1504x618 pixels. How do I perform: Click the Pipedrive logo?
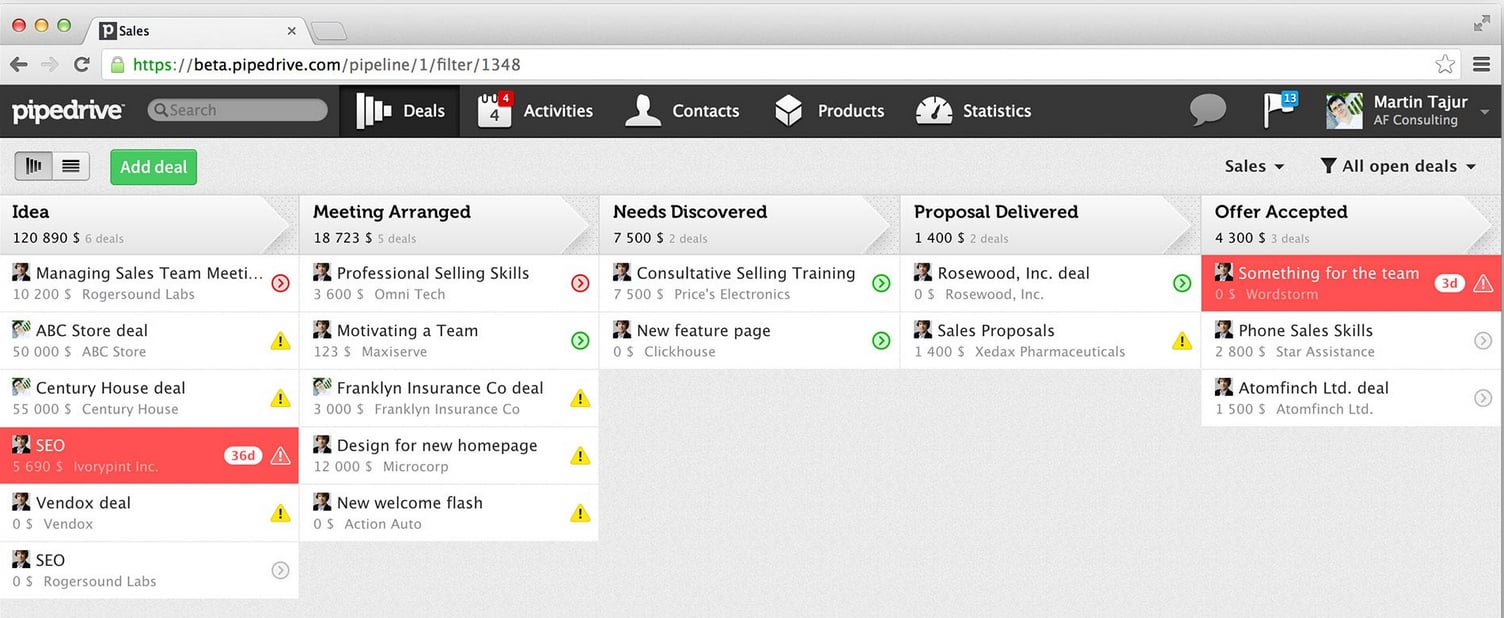point(68,110)
